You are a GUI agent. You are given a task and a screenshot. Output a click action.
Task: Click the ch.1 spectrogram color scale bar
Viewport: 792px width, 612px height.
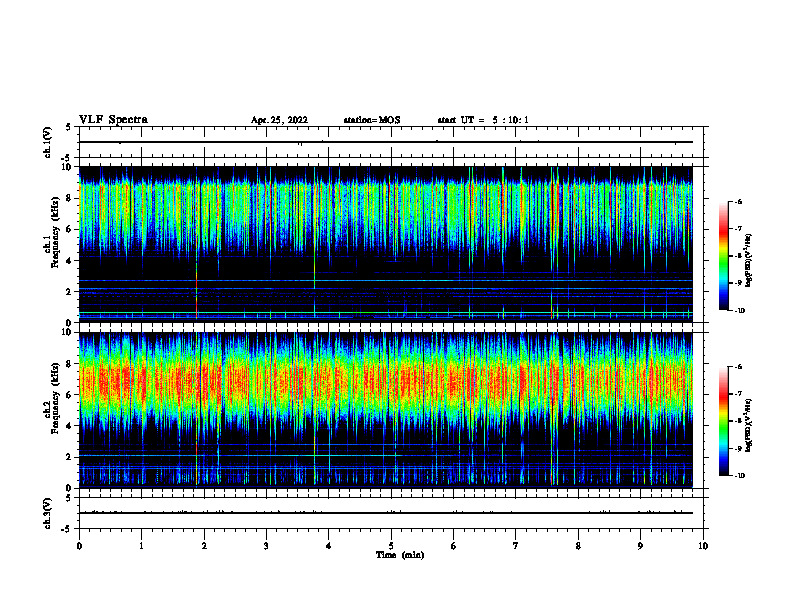tap(724, 256)
